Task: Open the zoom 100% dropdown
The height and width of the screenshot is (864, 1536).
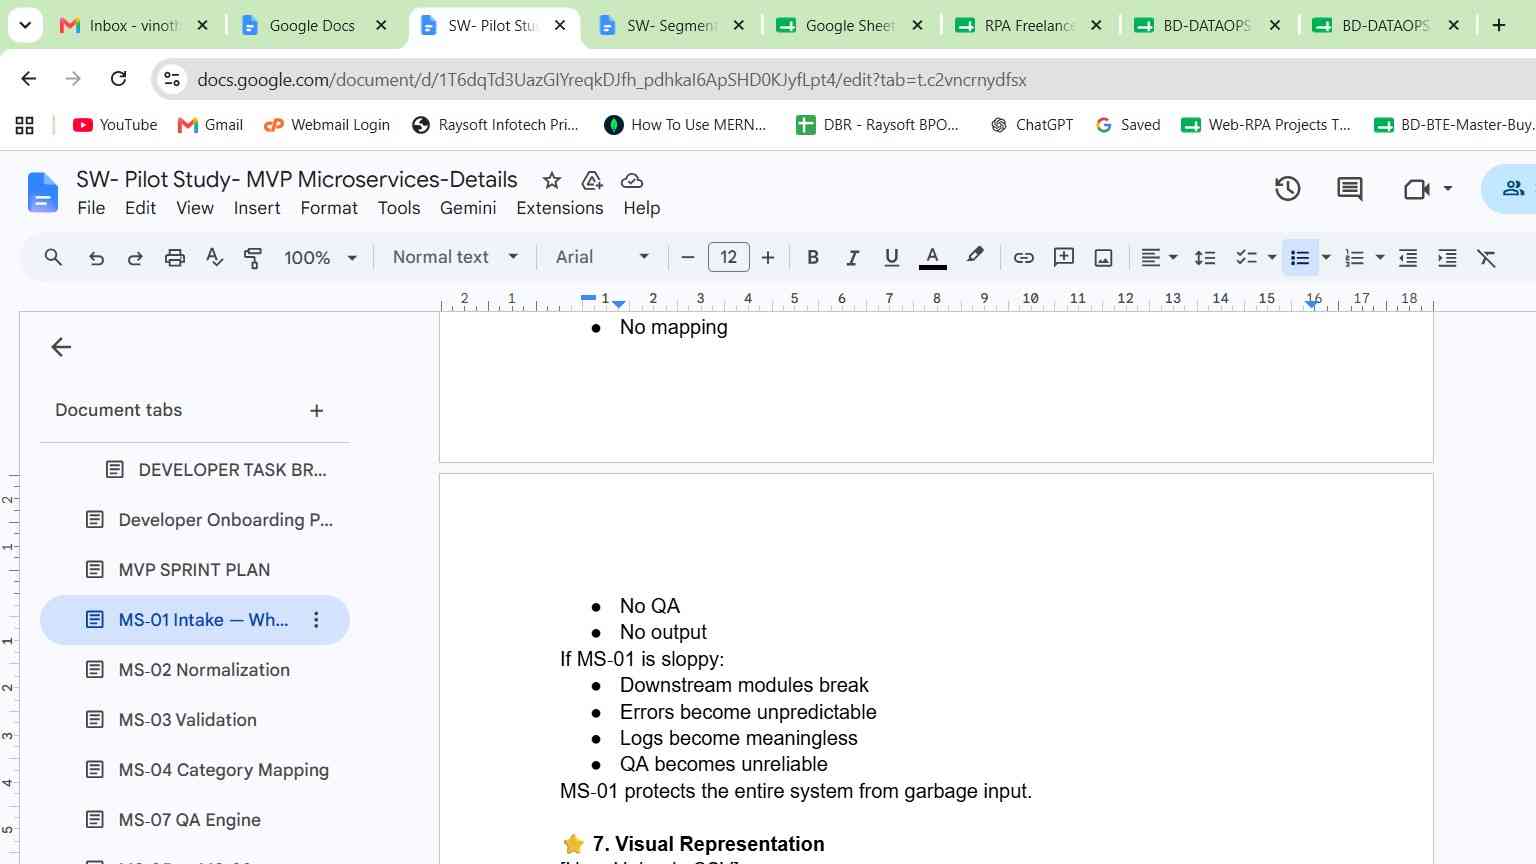Action: point(320,258)
